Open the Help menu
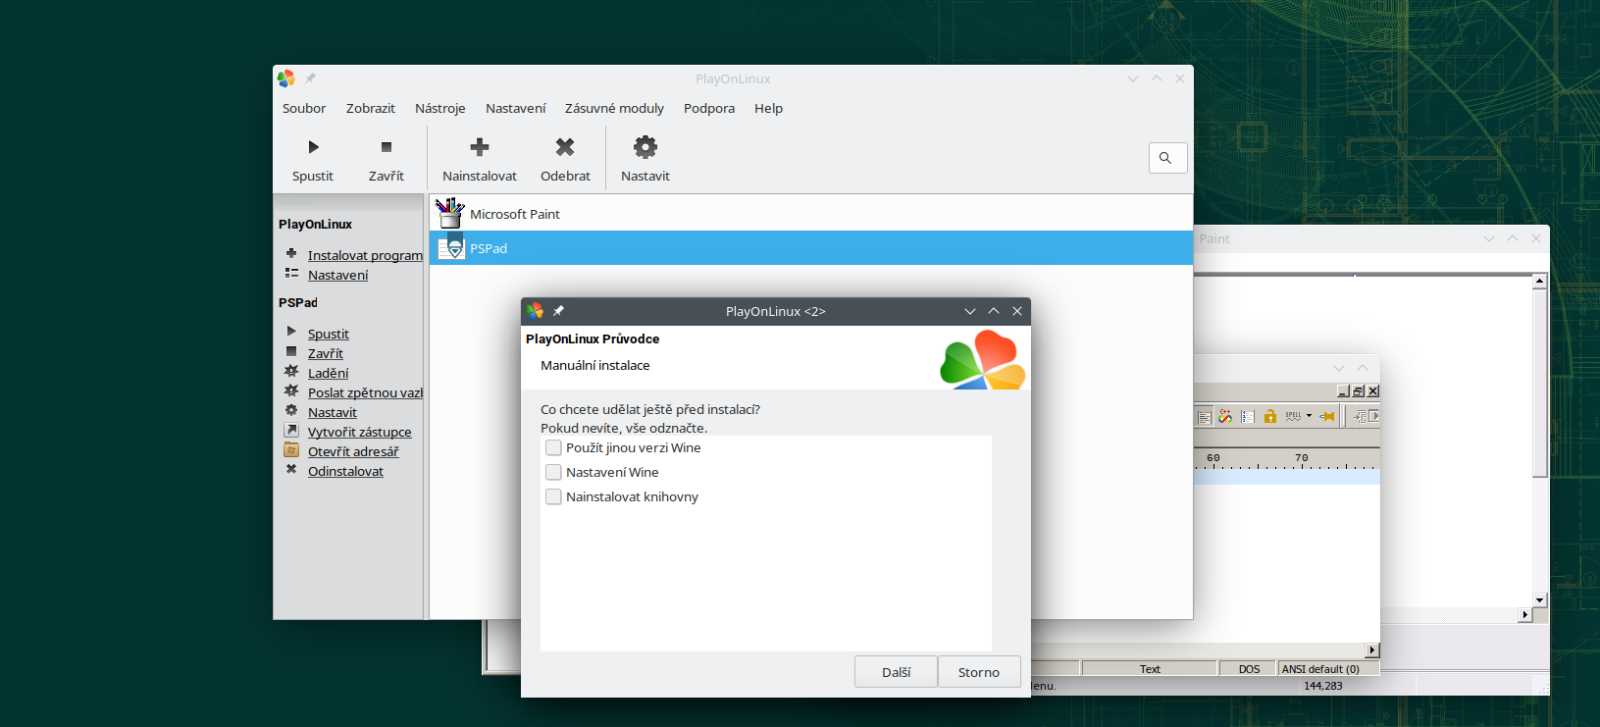 (768, 108)
